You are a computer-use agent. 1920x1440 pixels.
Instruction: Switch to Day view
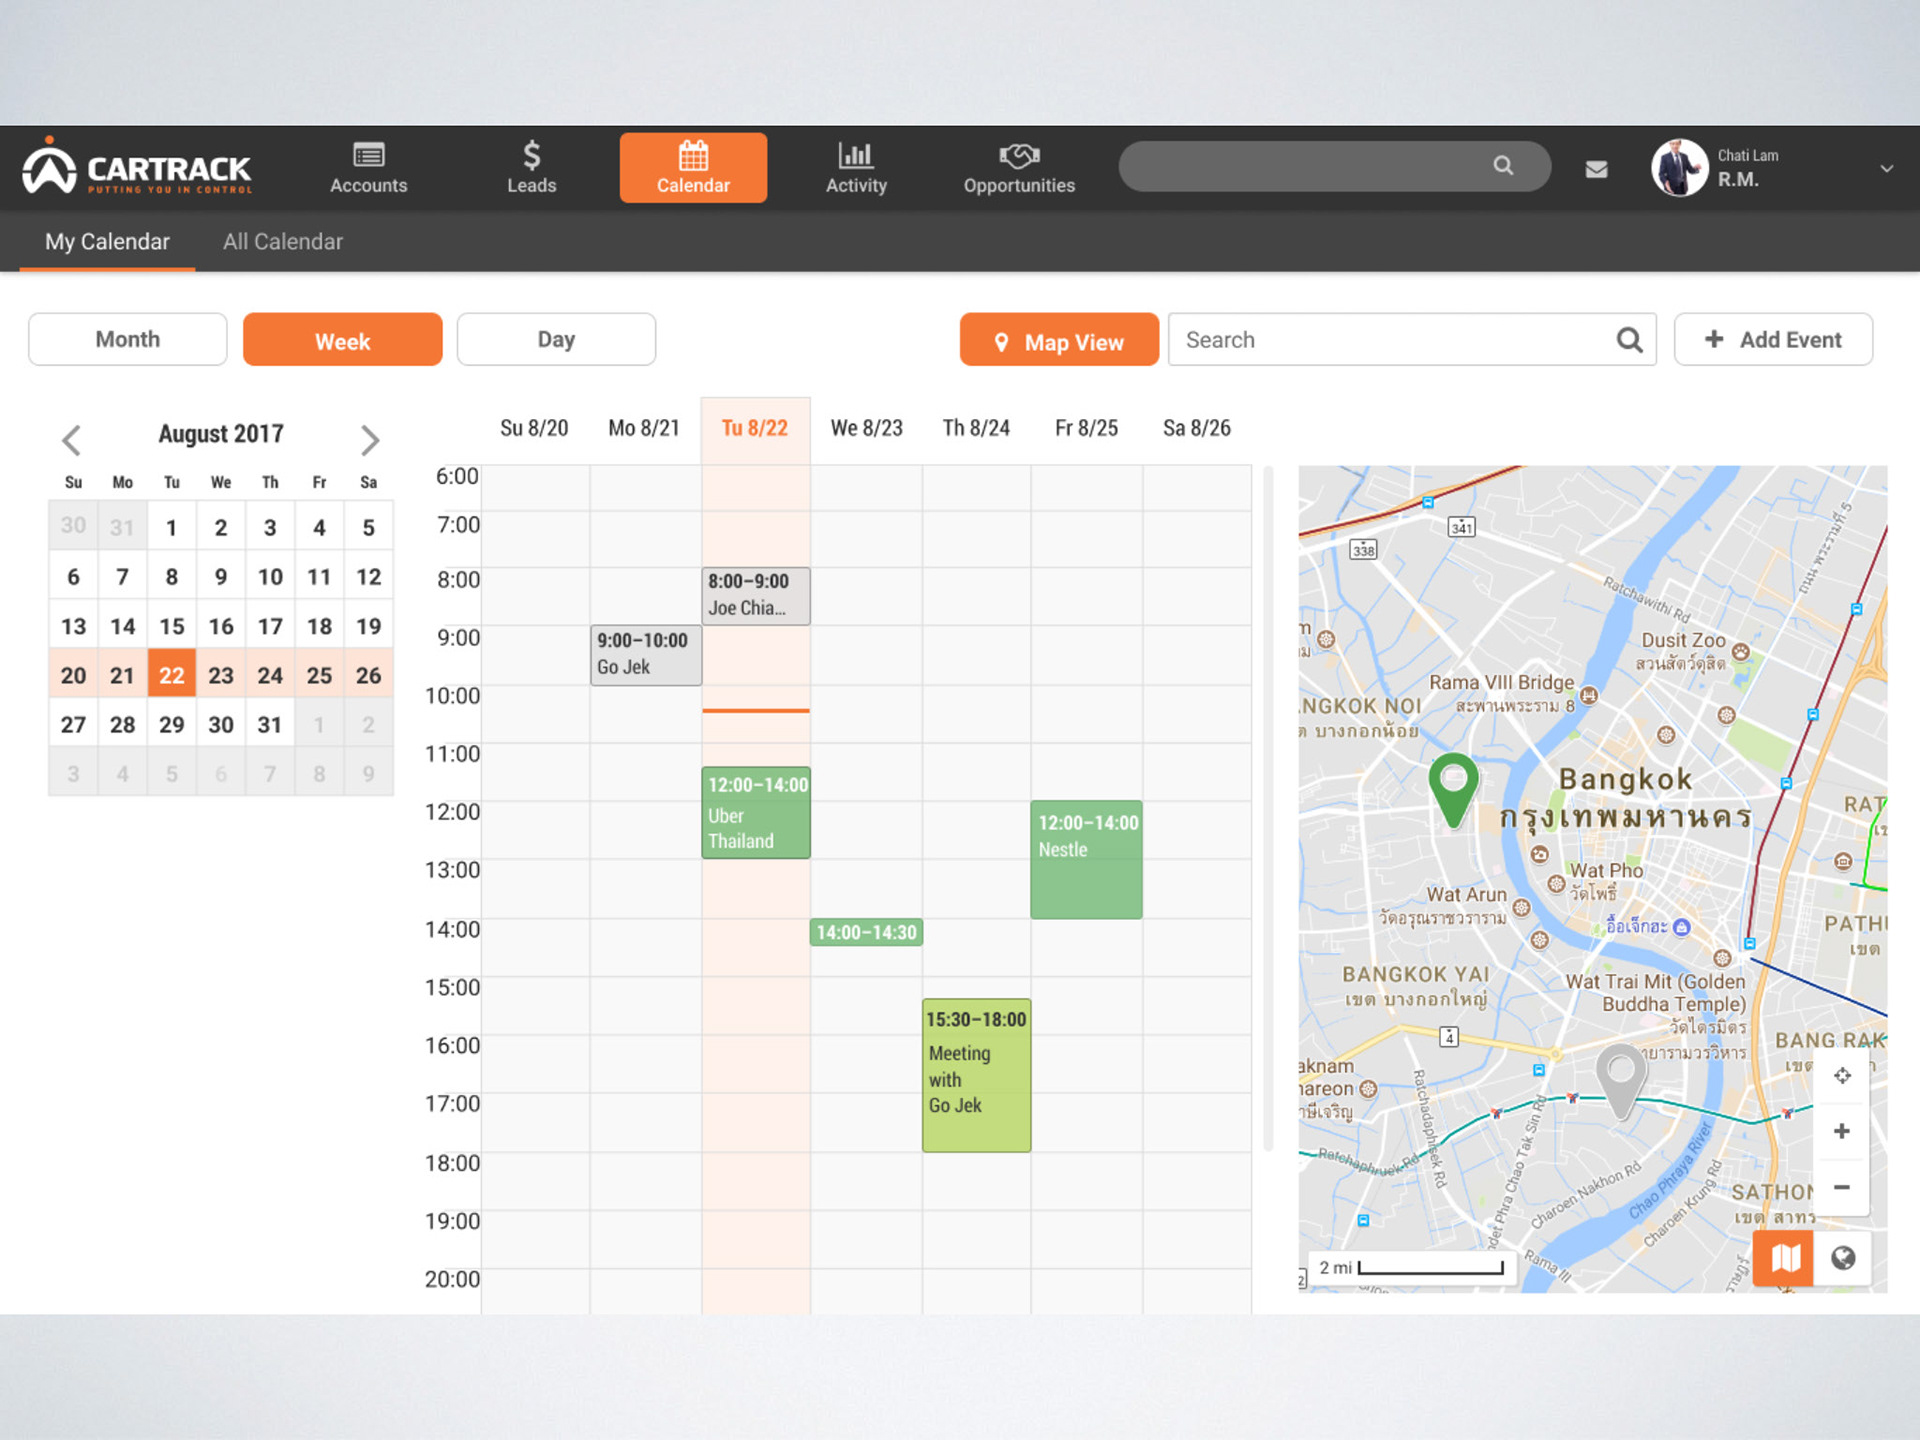click(x=556, y=339)
